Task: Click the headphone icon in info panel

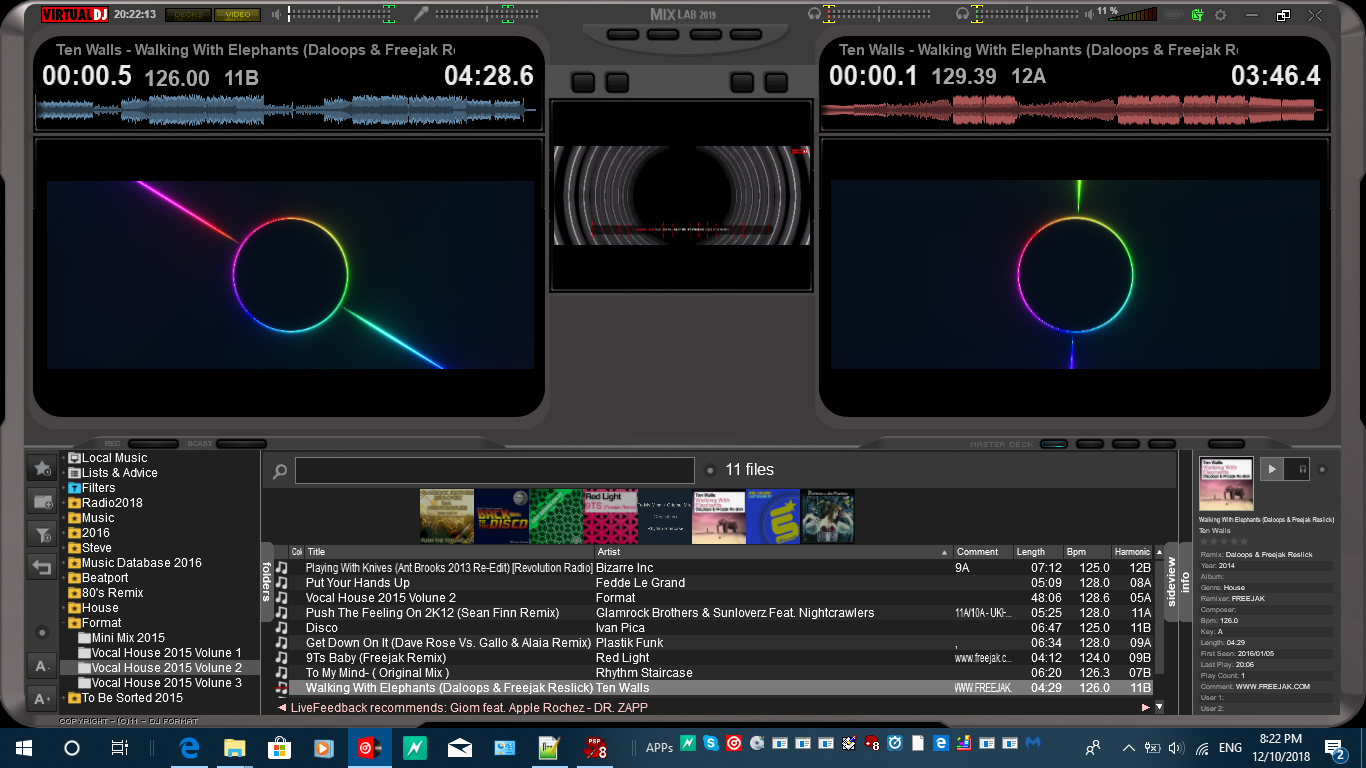Action: click(1302, 468)
